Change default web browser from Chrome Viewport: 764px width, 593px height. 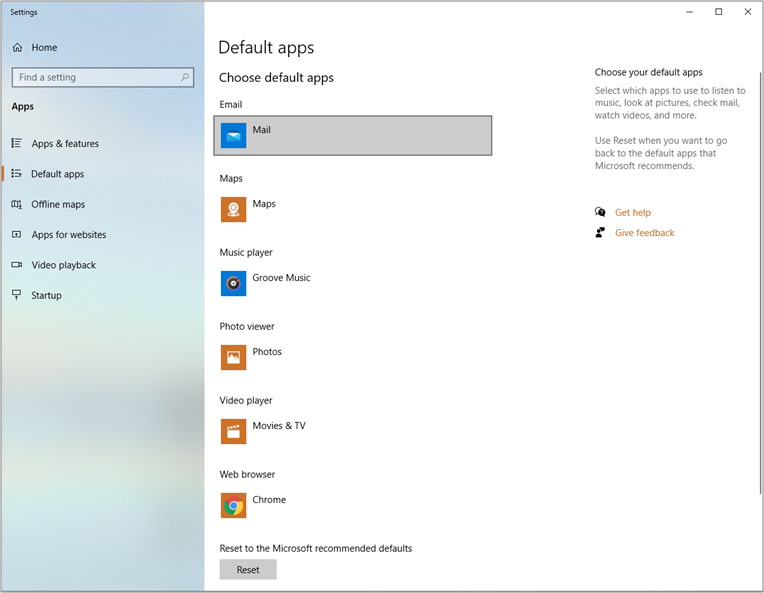pyautogui.click(x=353, y=505)
